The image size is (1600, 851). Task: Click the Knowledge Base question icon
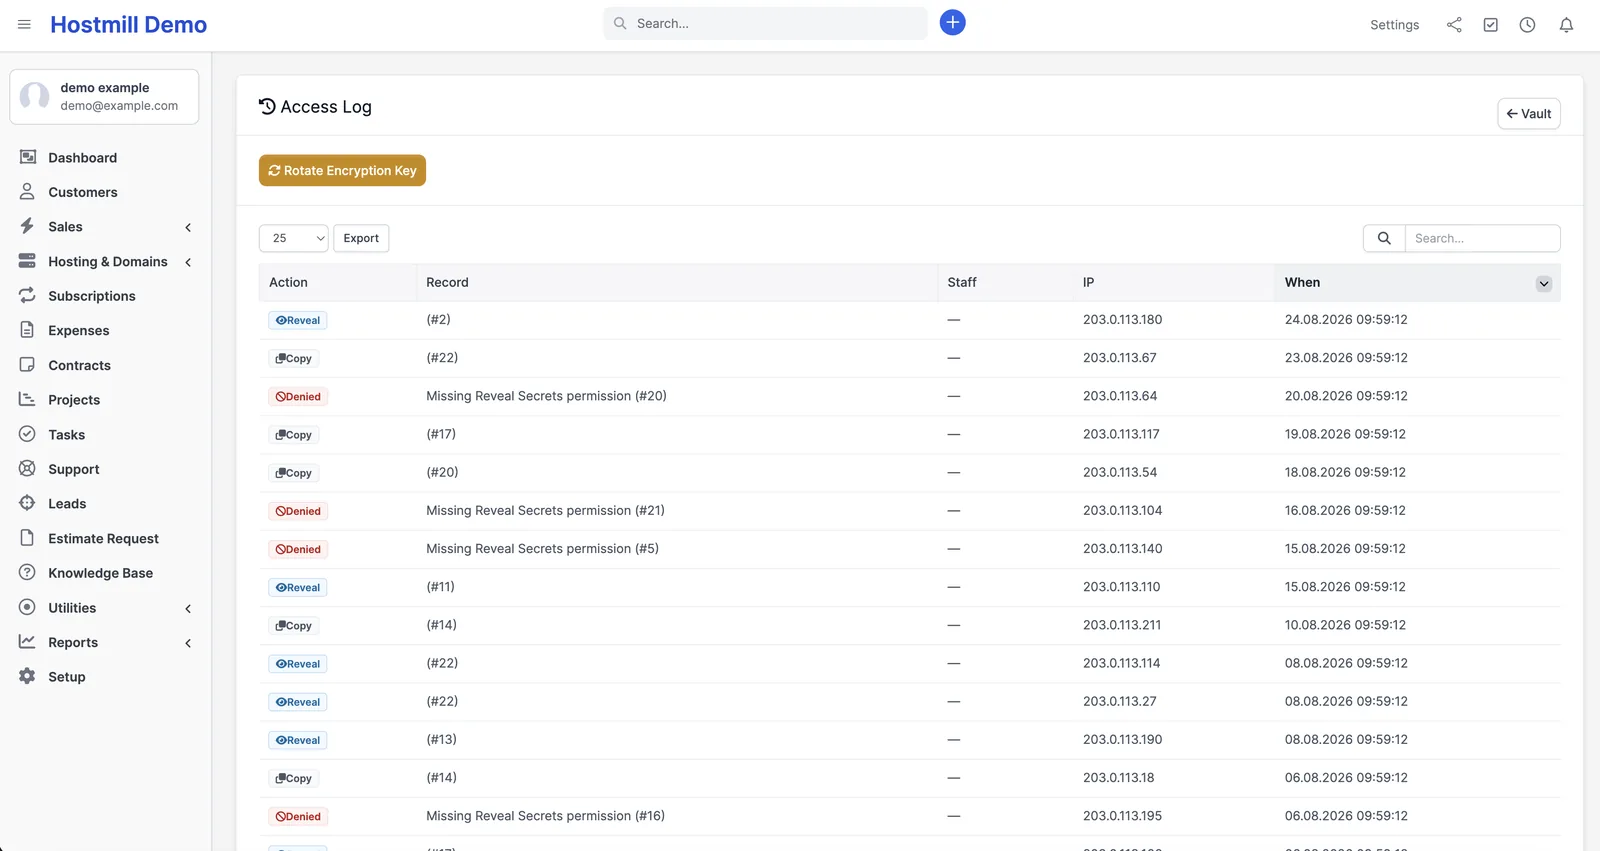pos(28,572)
